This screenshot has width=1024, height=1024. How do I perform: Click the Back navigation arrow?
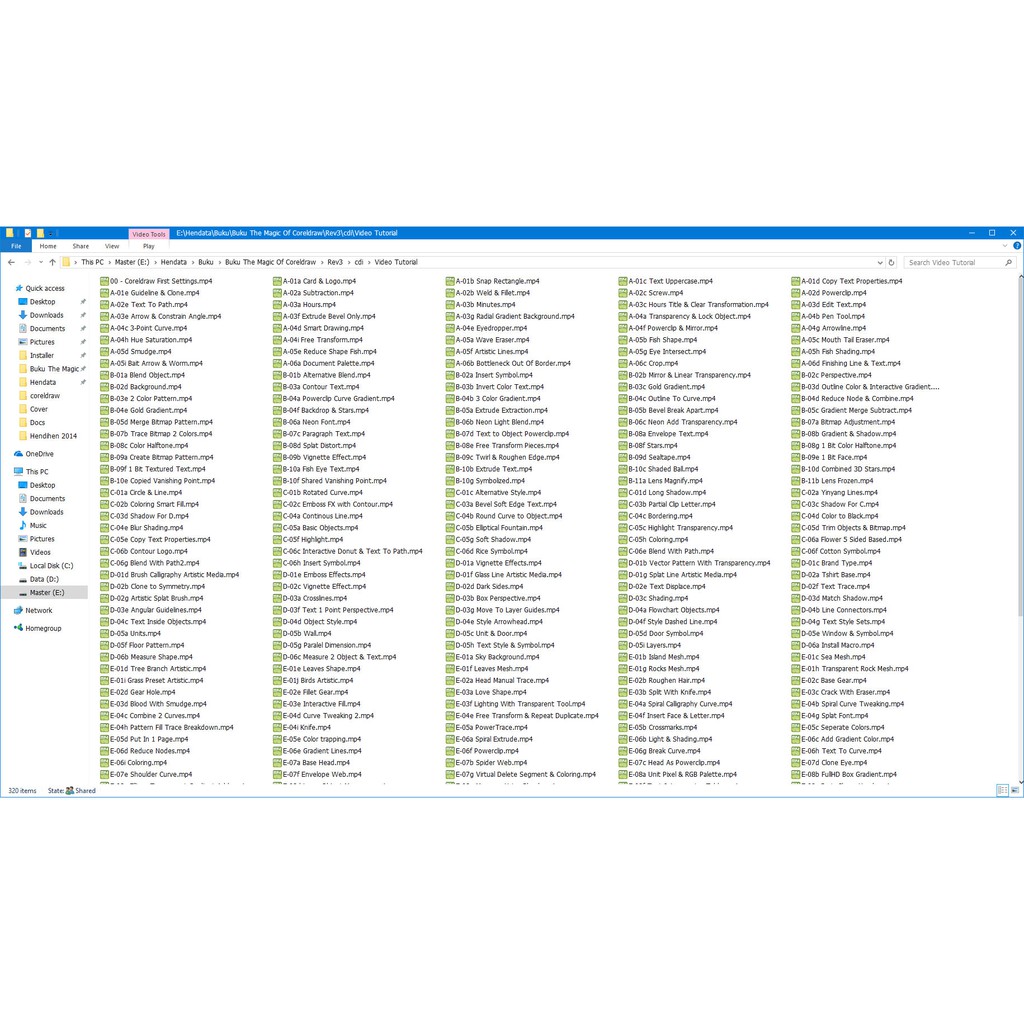pos(11,262)
